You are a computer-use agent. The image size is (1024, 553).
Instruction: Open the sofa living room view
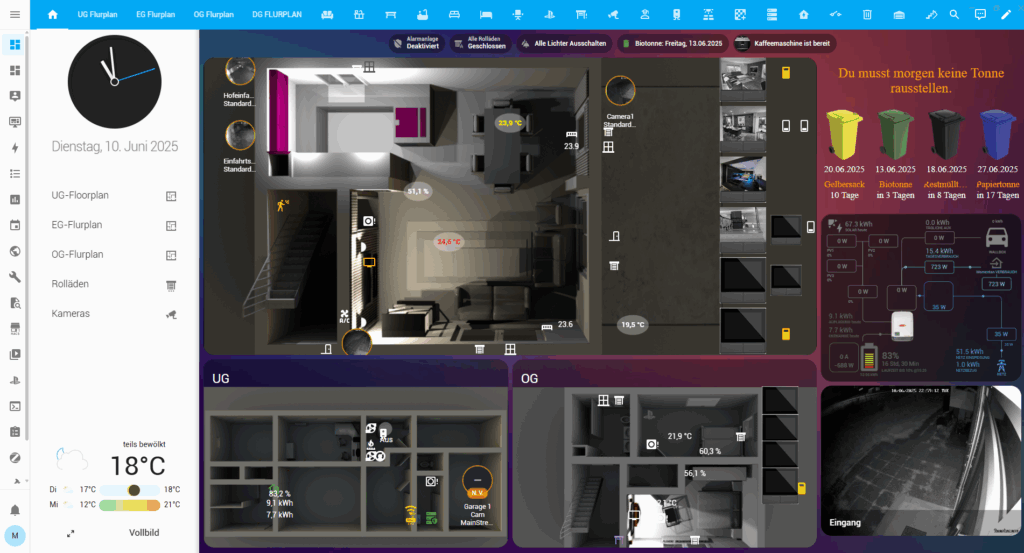(x=327, y=14)
